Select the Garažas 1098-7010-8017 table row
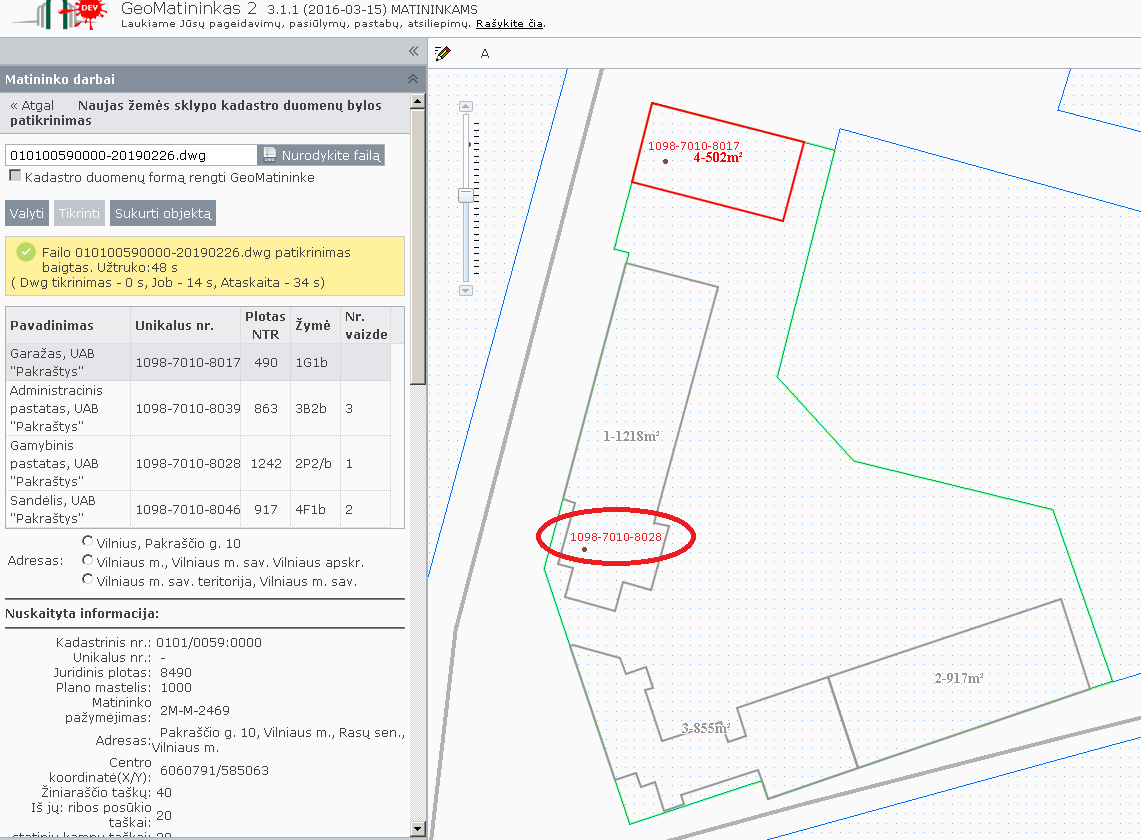 pyautogui.click(x=198, y=362)
